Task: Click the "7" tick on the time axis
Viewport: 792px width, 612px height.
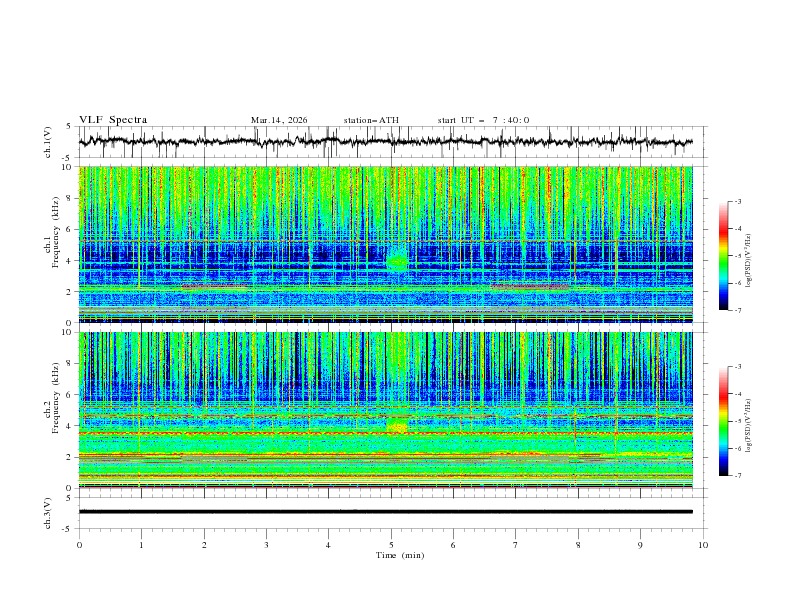Action: tap(515, 545)
